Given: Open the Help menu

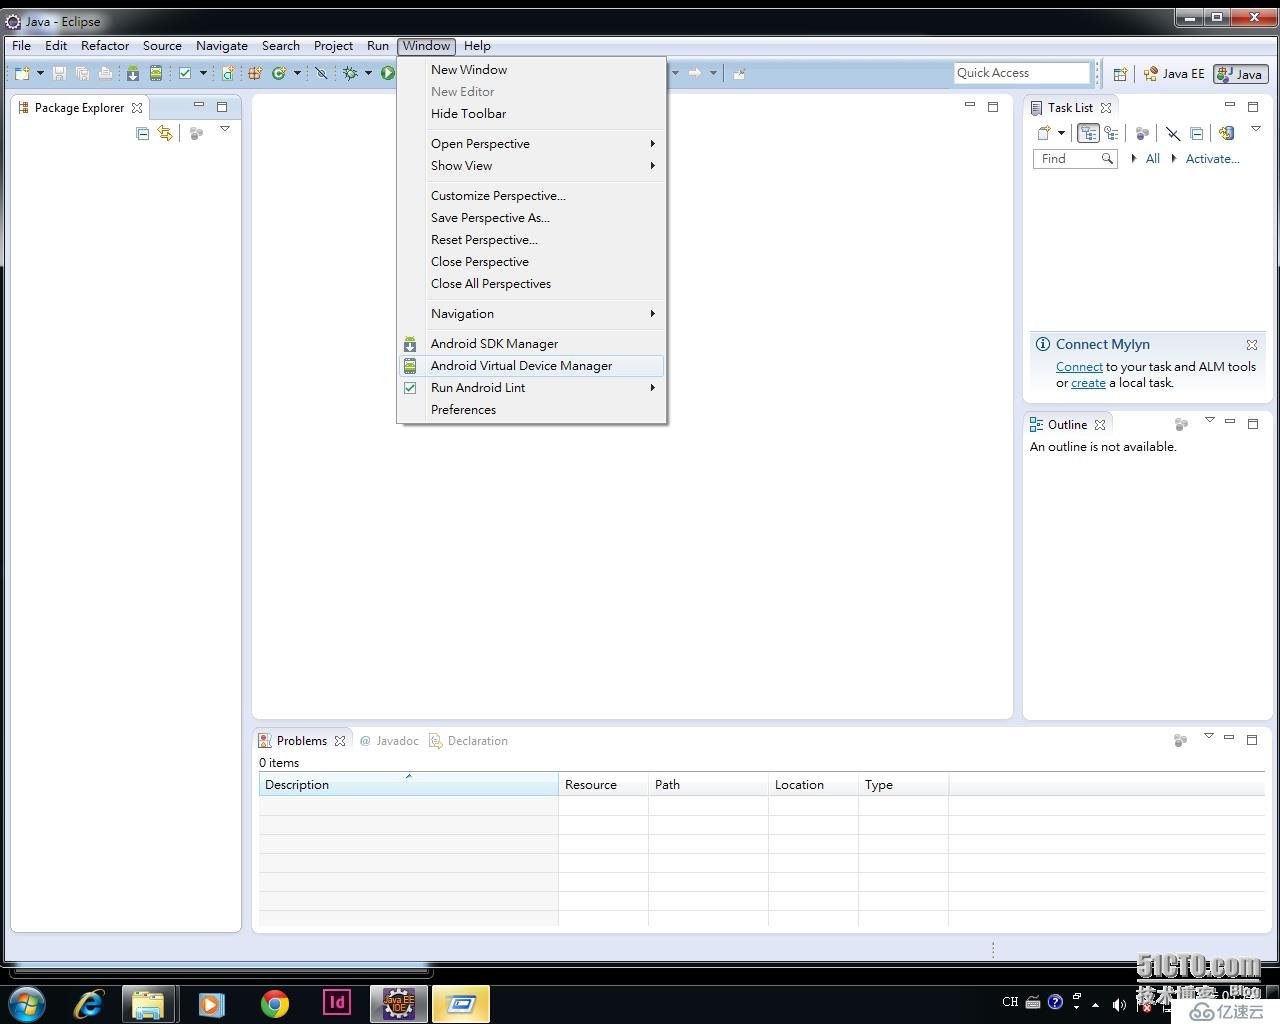Looking at the screenshot, I should tap(477, 46).
